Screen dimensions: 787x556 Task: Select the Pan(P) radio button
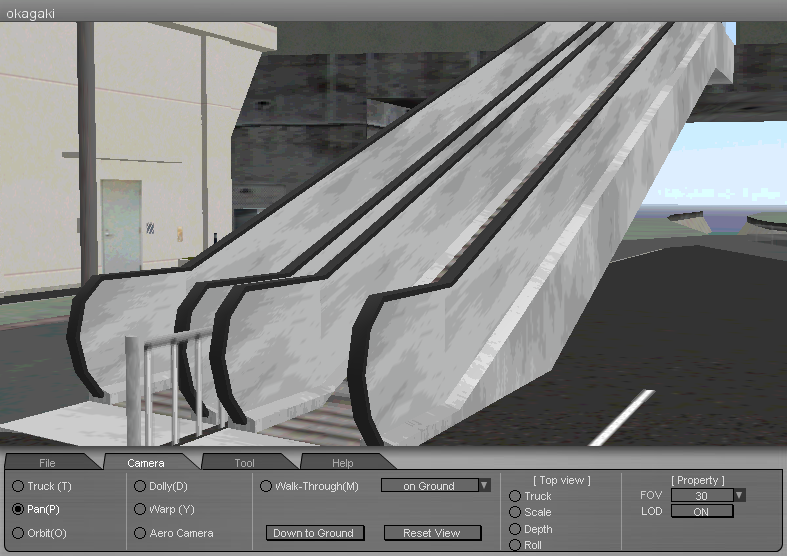point(18,509)
